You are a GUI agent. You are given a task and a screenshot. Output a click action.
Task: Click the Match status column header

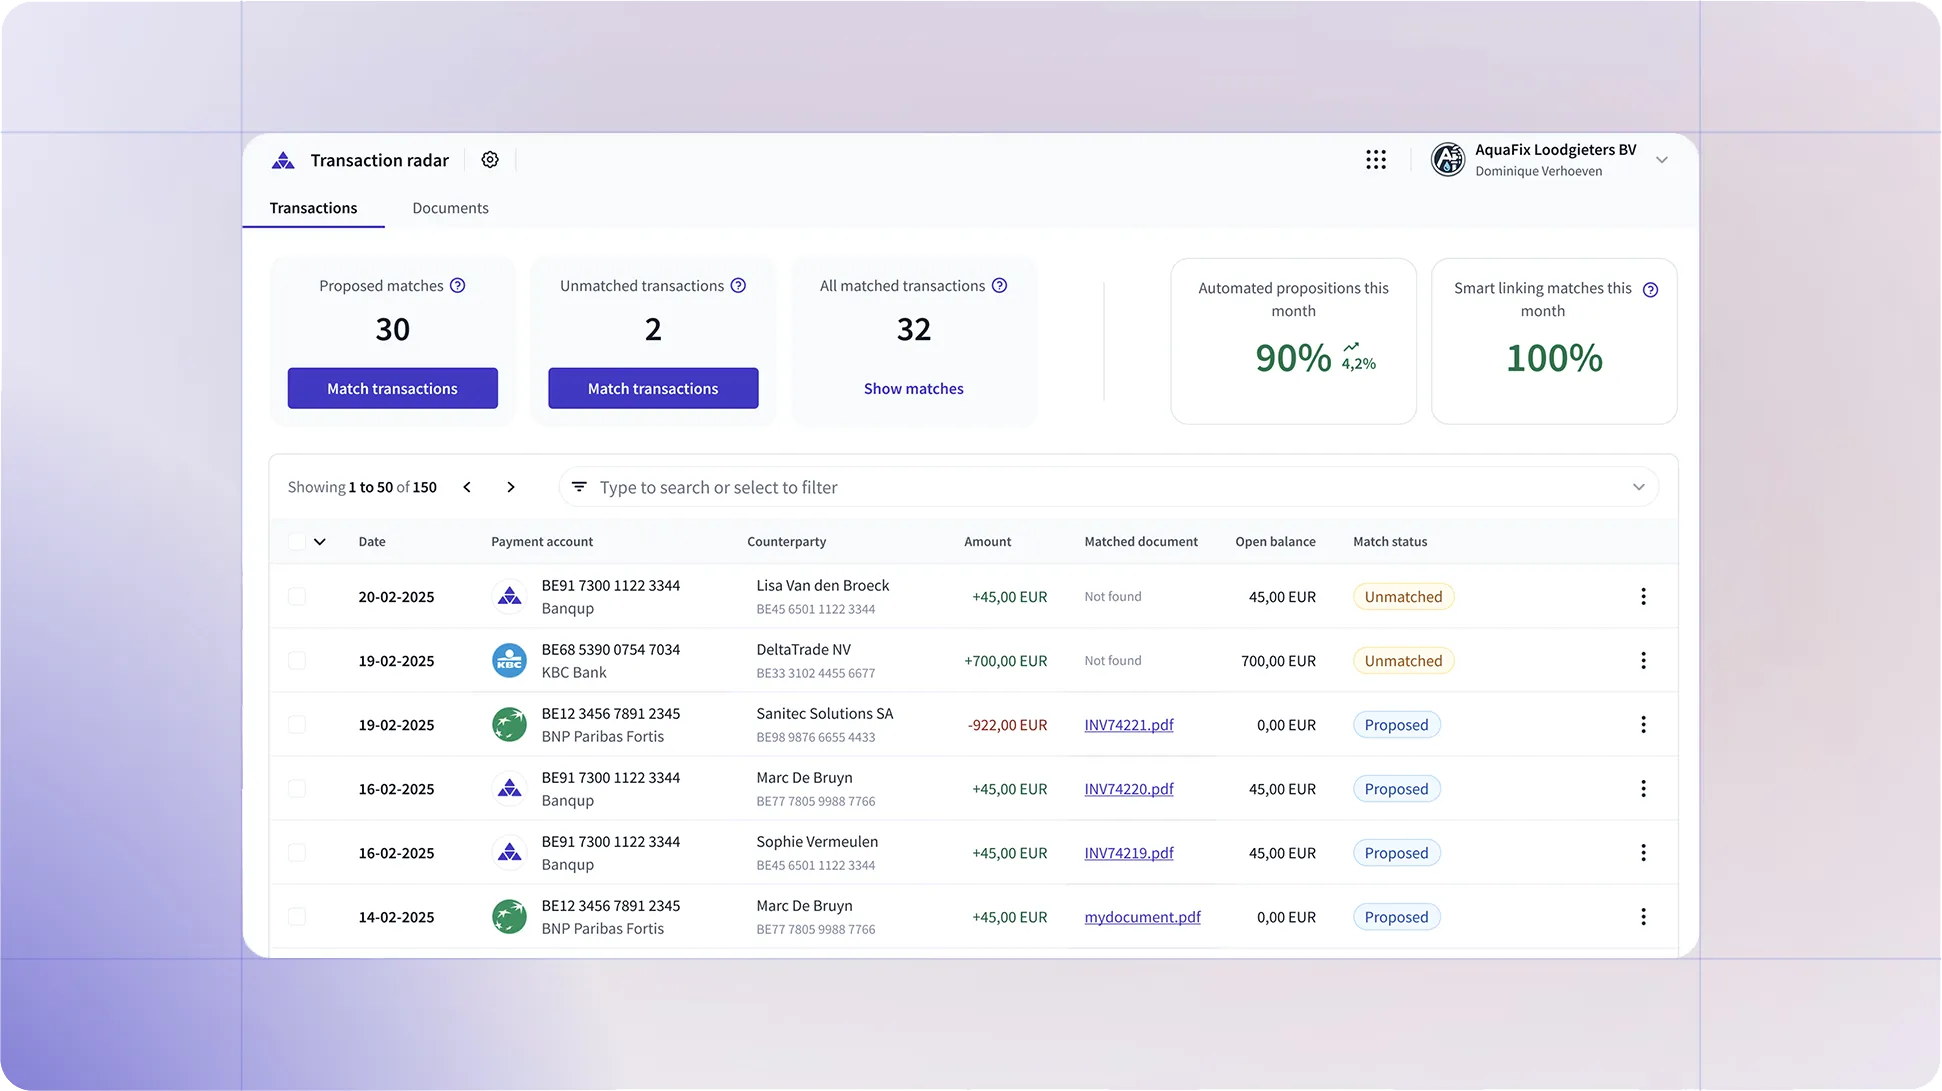(1390, 542)
